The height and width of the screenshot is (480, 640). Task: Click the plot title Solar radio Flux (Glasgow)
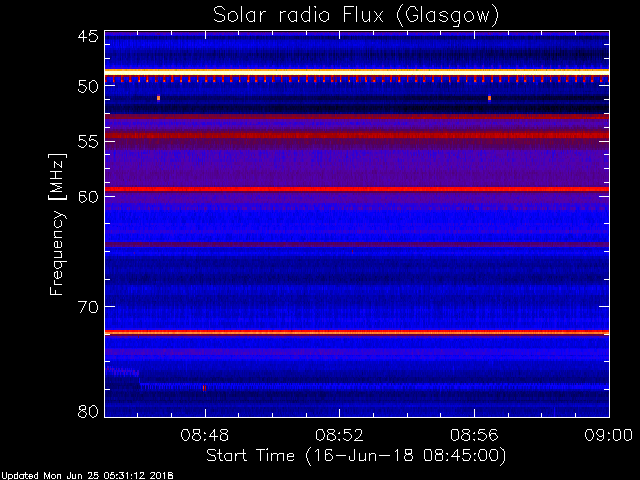point(356,16)
